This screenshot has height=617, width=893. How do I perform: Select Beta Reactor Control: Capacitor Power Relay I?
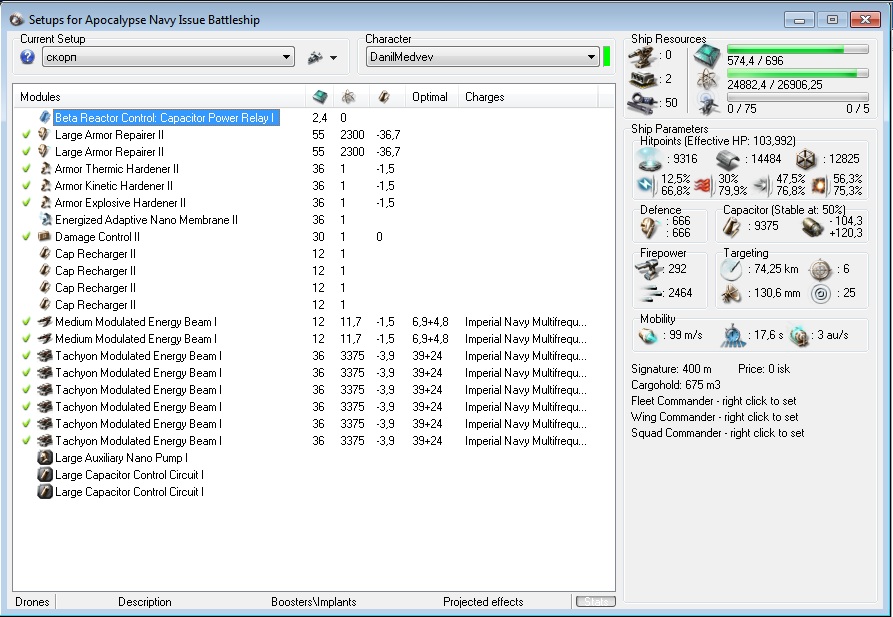[166, 118]
